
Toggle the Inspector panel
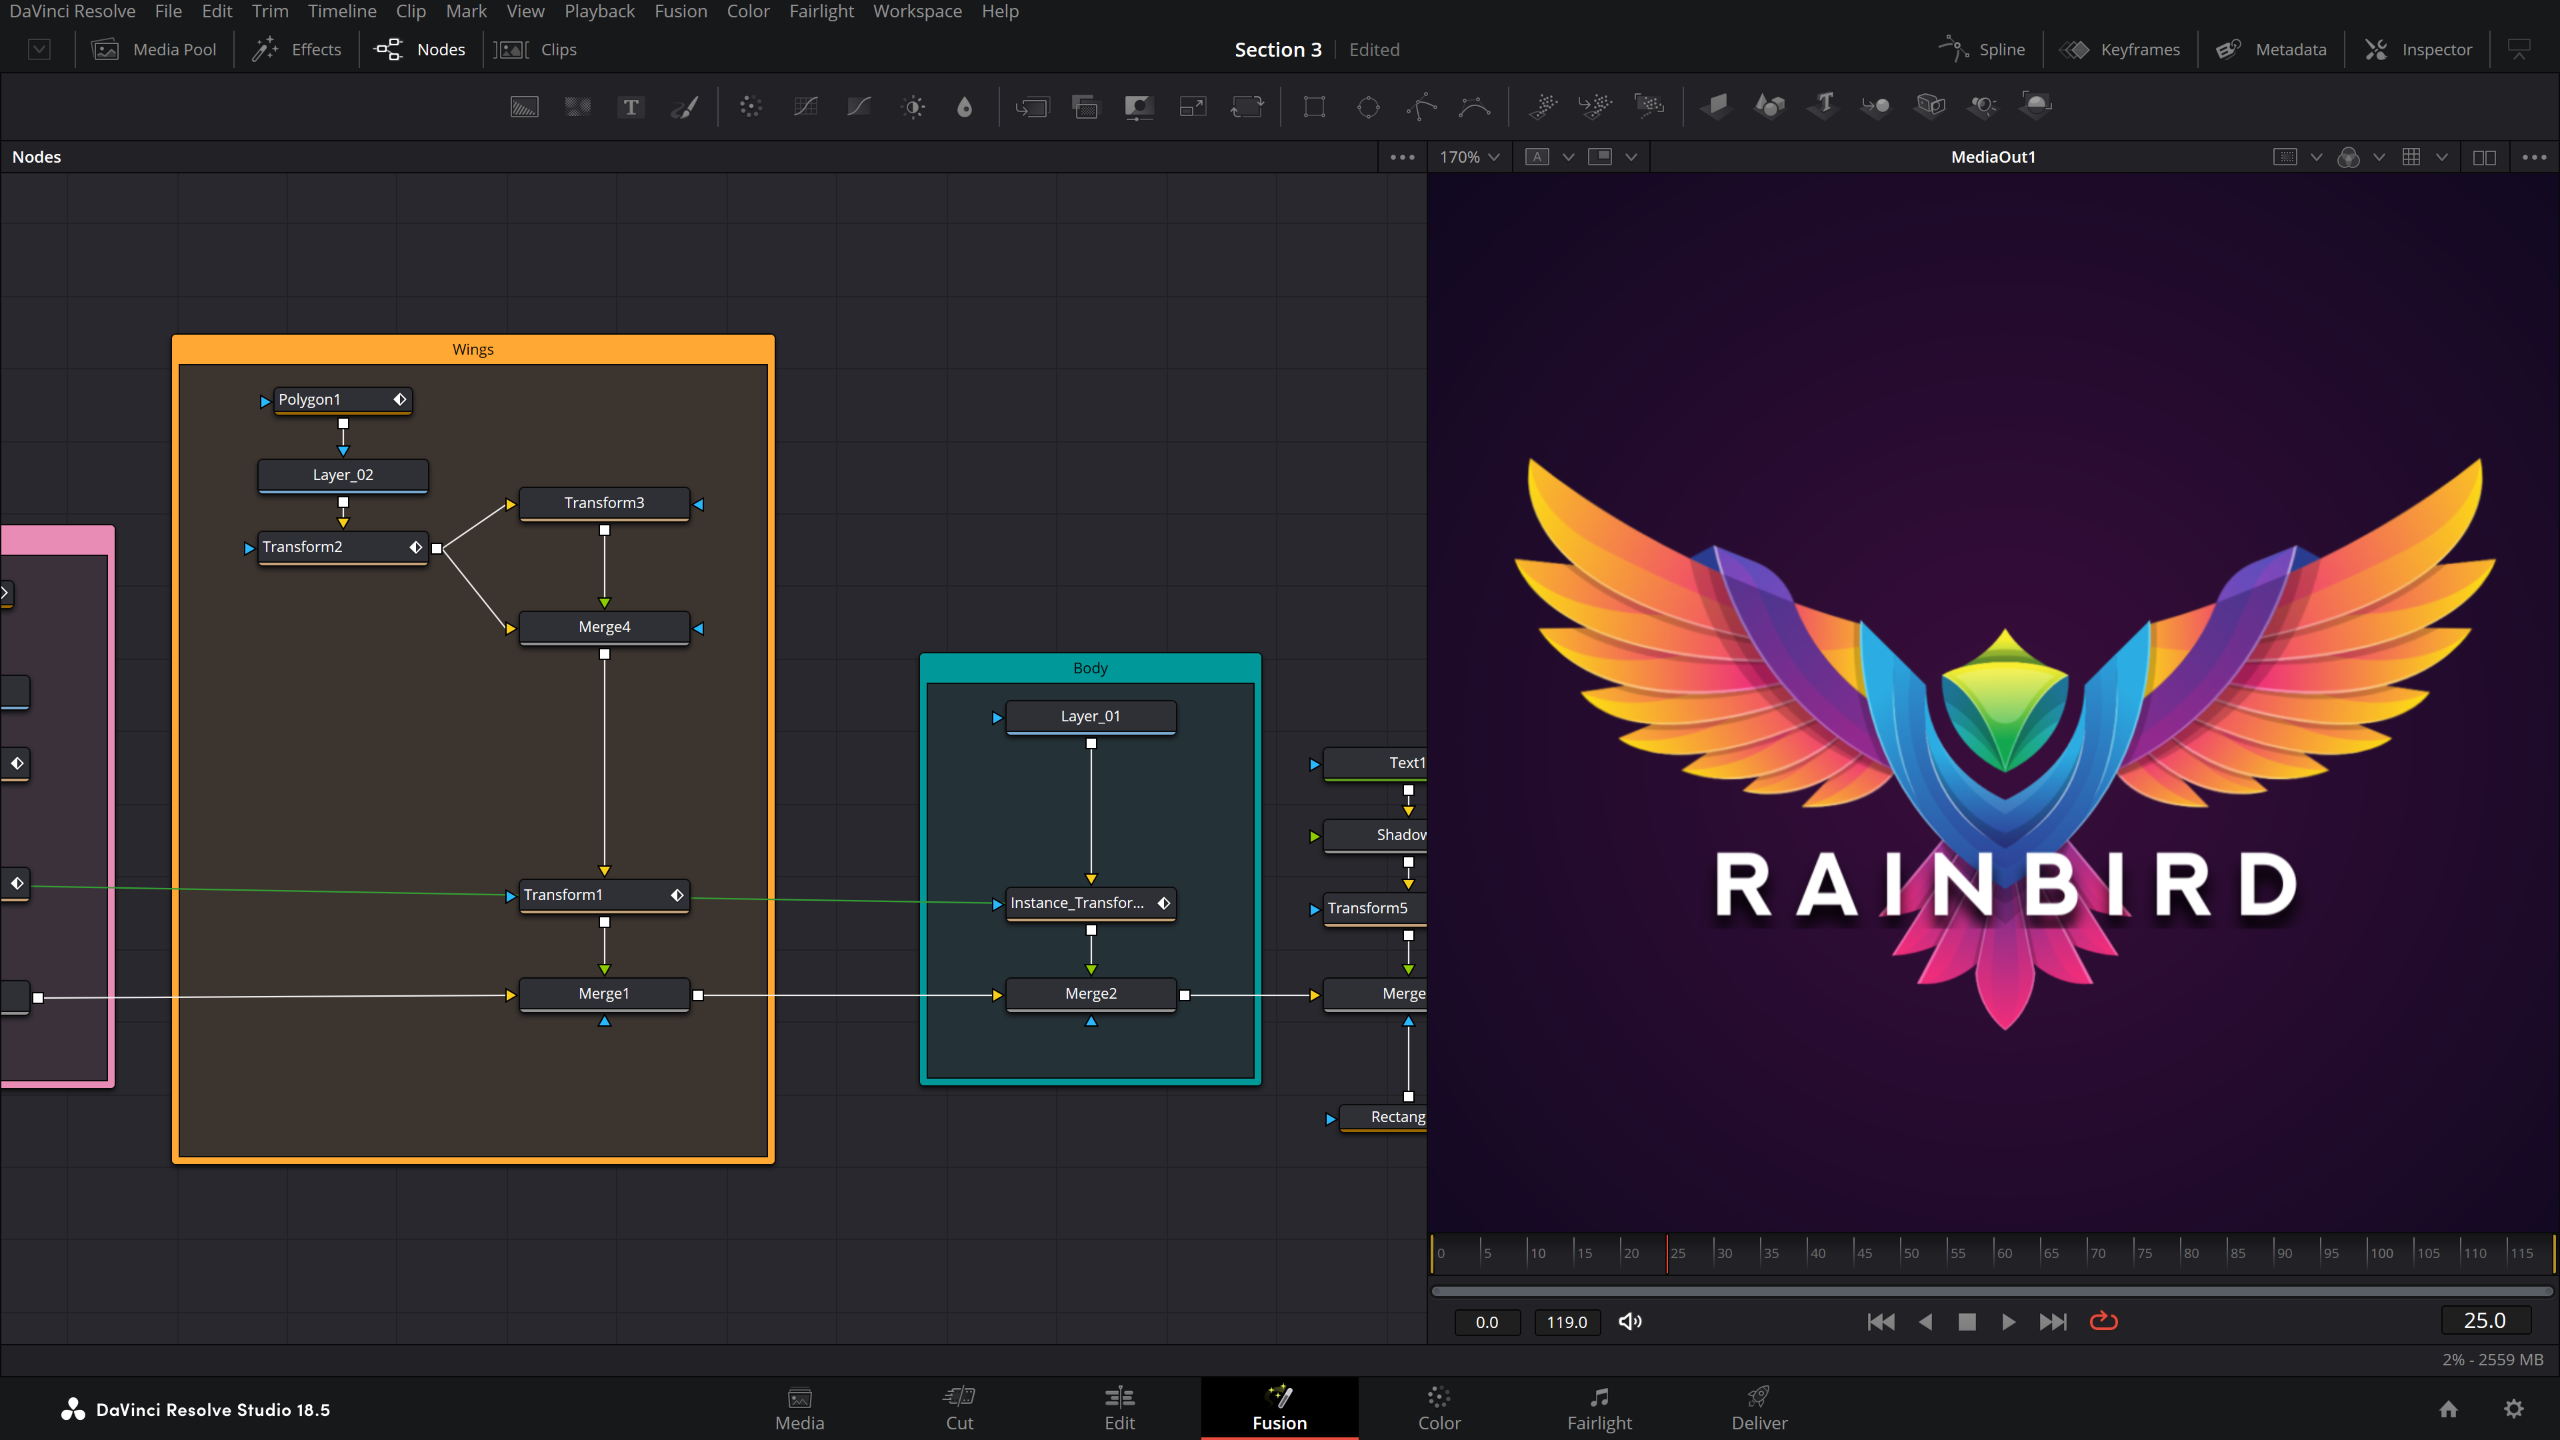point(2418,49)
